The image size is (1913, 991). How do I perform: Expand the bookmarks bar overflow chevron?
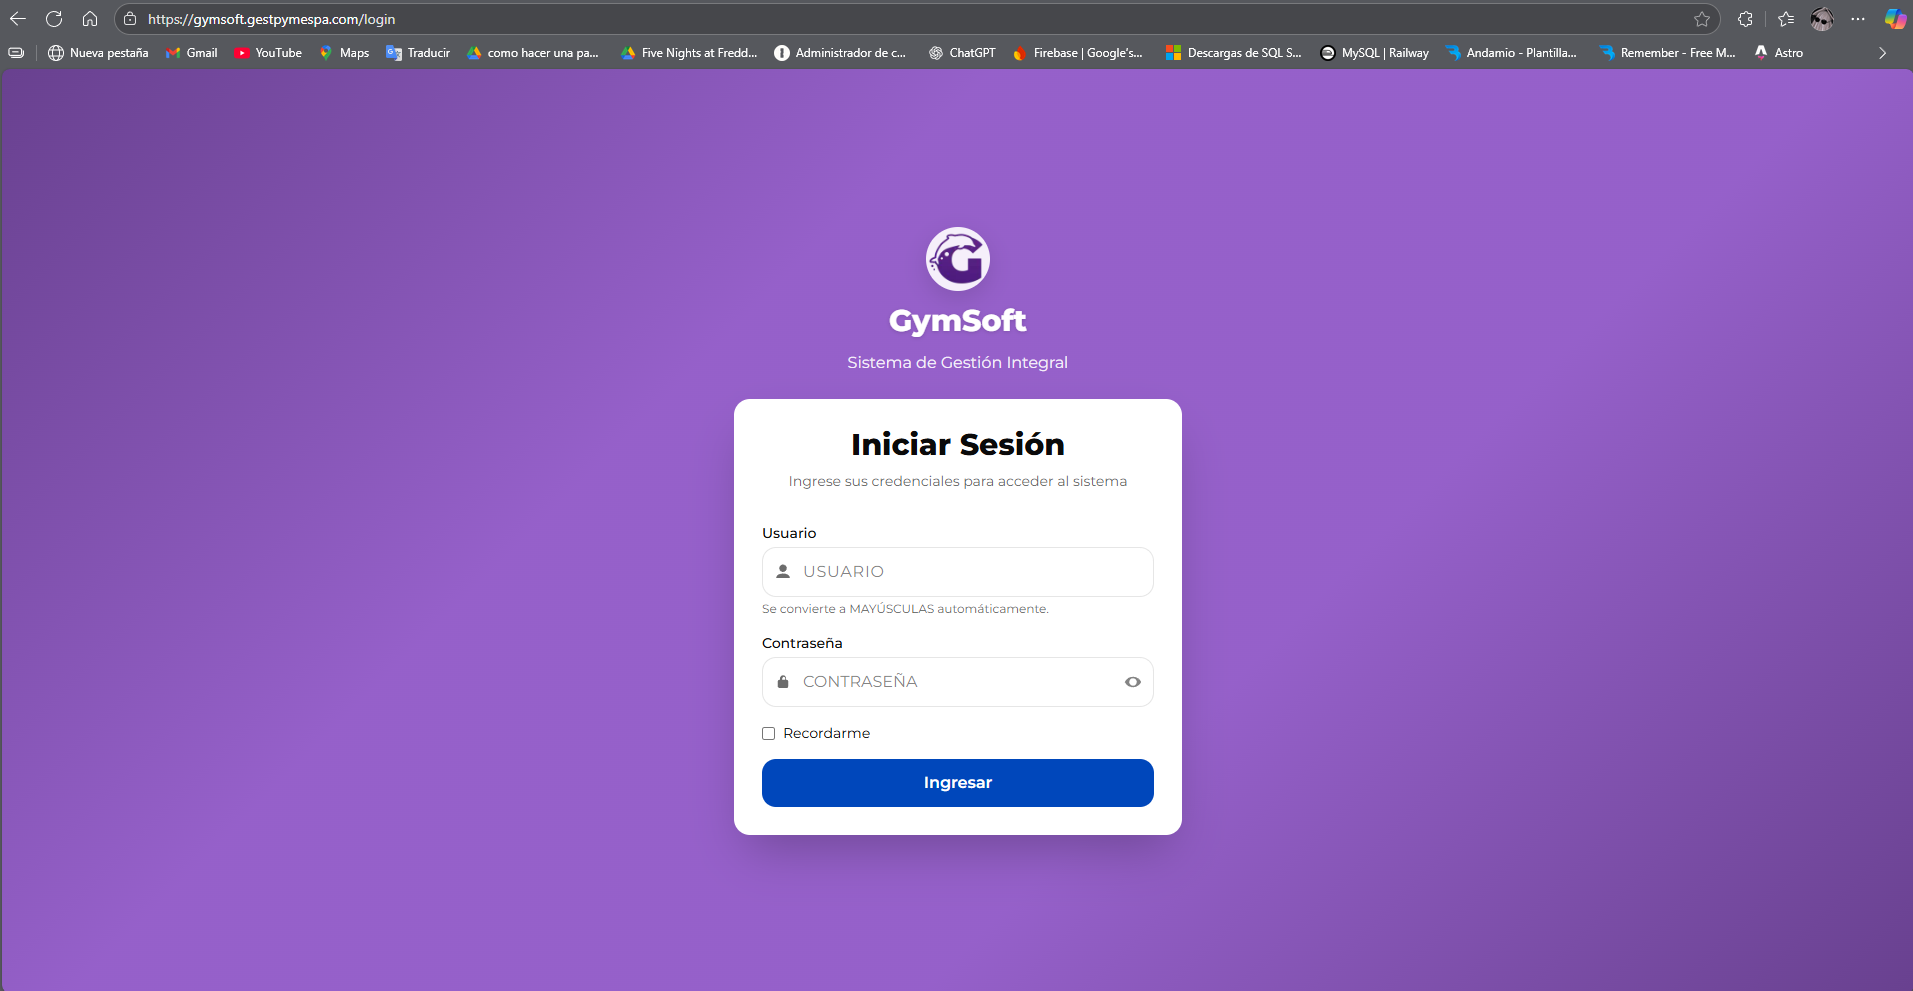tap(1882, 53)
